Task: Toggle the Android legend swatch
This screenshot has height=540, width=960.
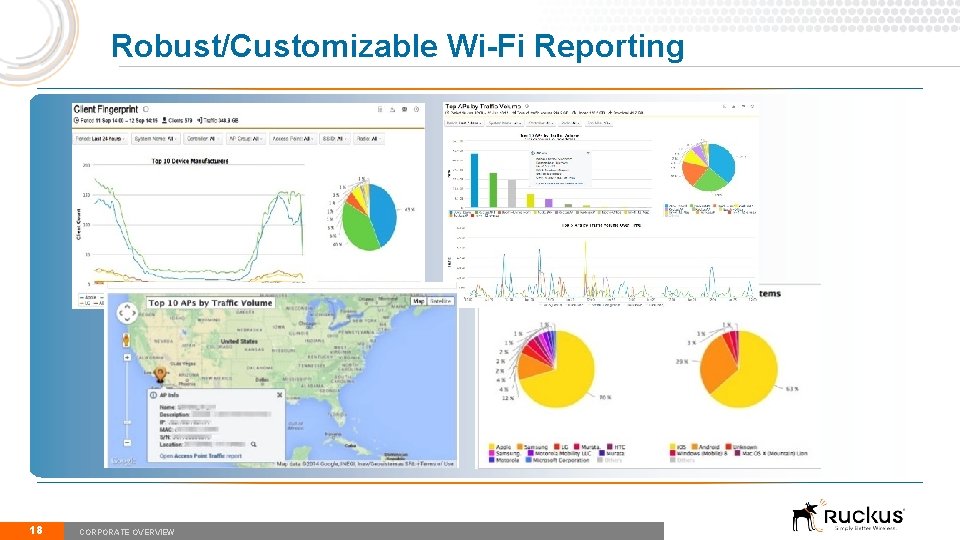Action: [x=695, y=447]
